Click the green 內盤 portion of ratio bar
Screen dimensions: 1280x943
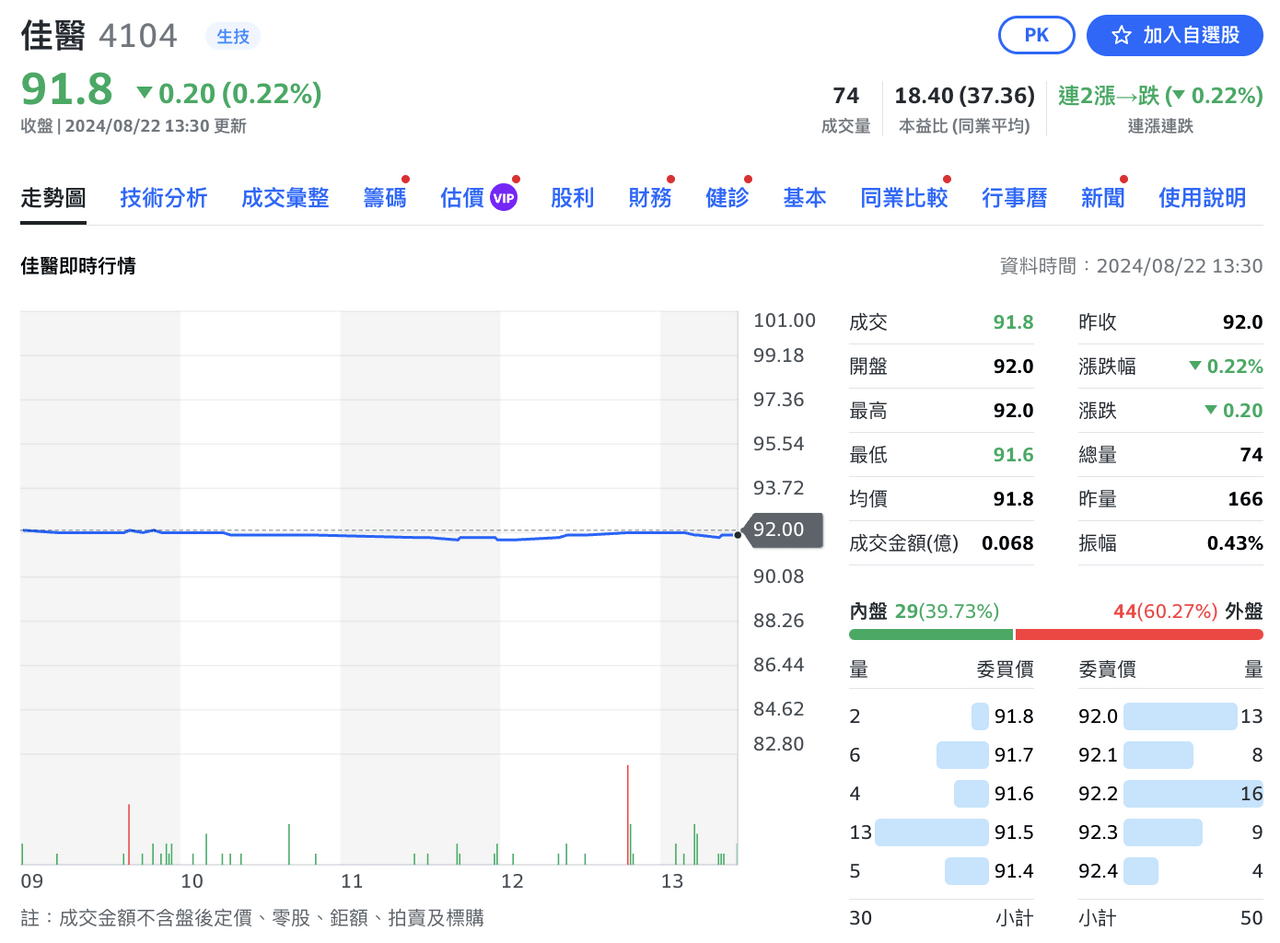931,634
